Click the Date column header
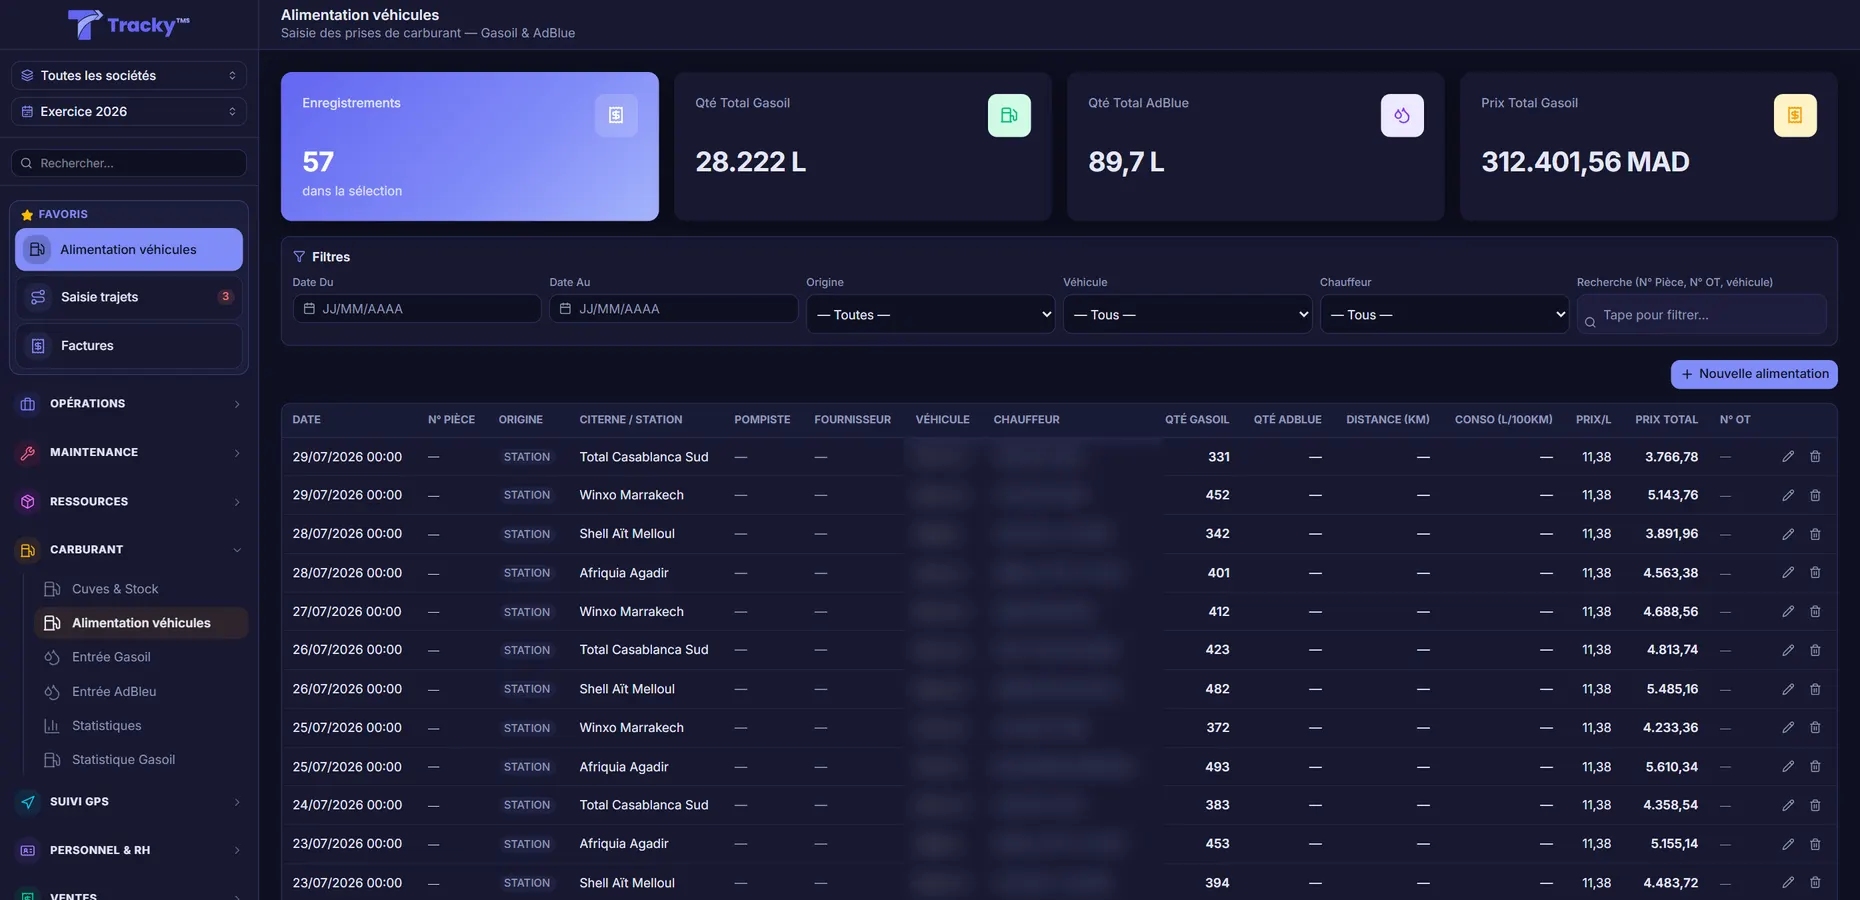The height and width of the screenshot is (900, 1860). point(307,420)
